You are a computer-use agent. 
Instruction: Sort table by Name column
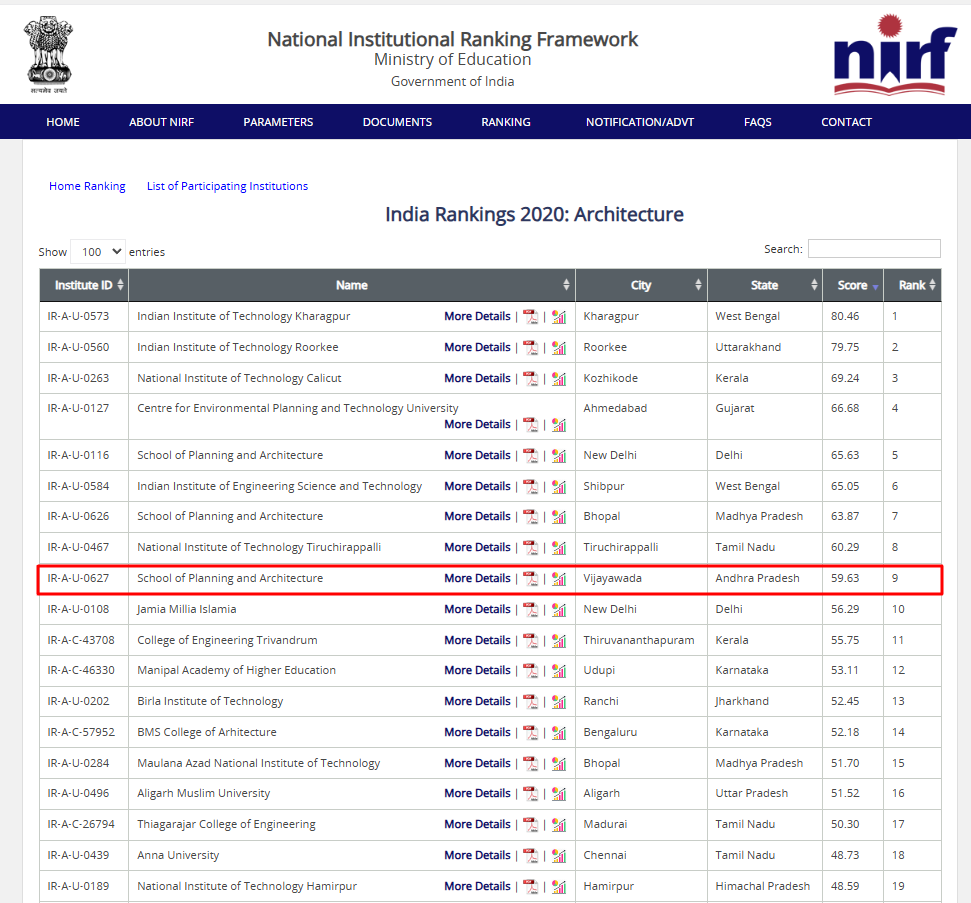coord(352,285)
